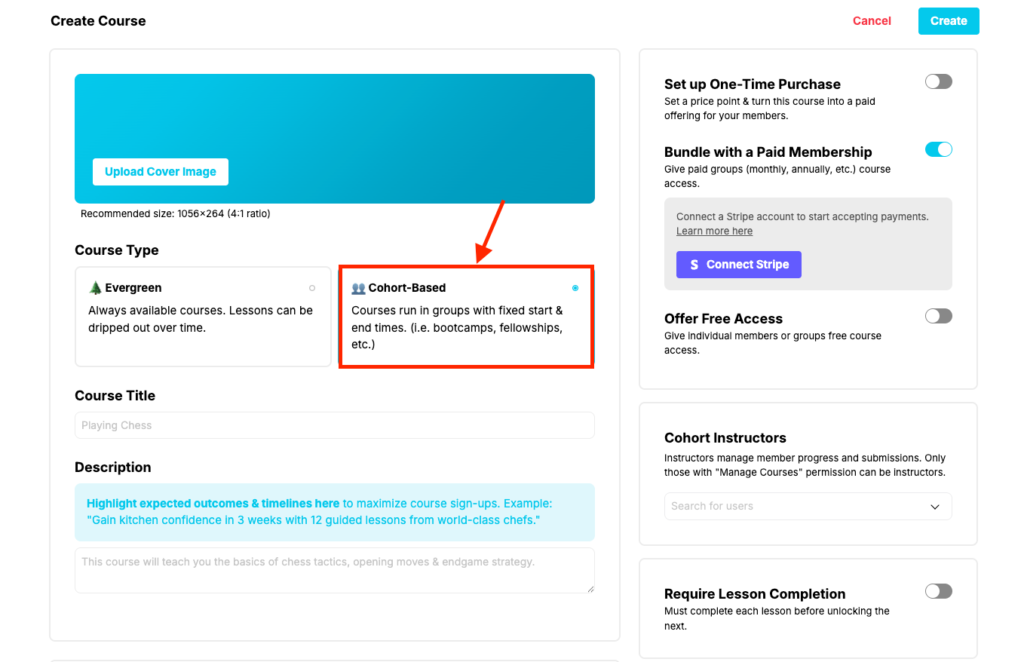This screenshot has height=662, width=1024.
Task: Expand the Cohort Instructors dropdown chevron
Action: (x=935, y=507)
